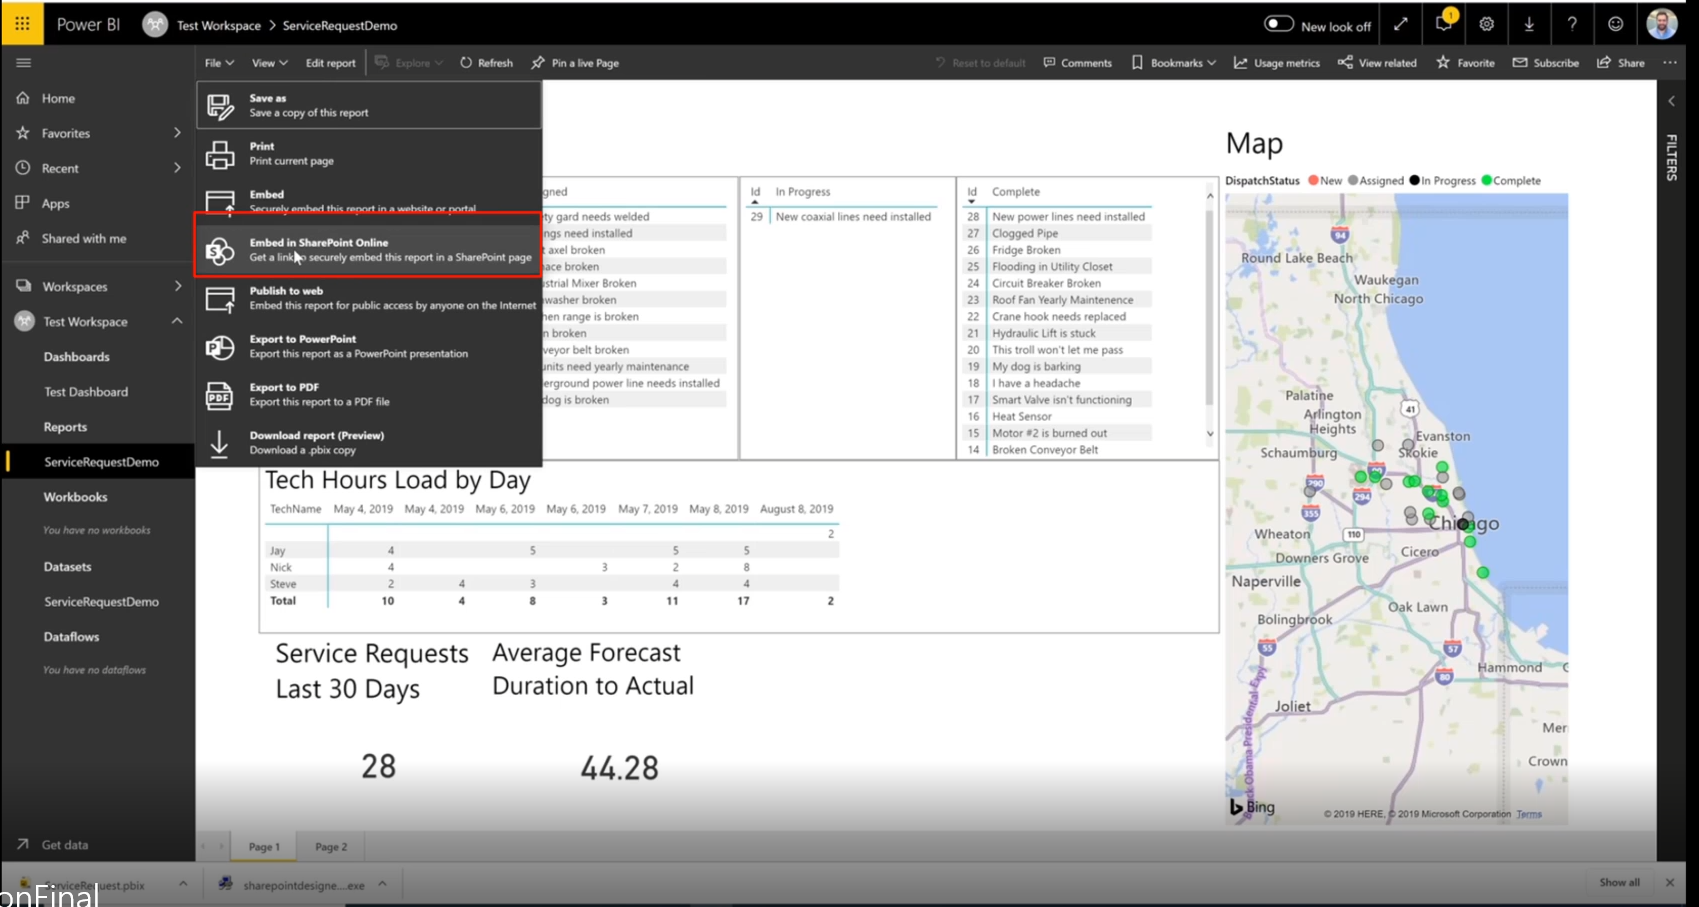Click the green Complete legend swatch

coord(1486,181)
